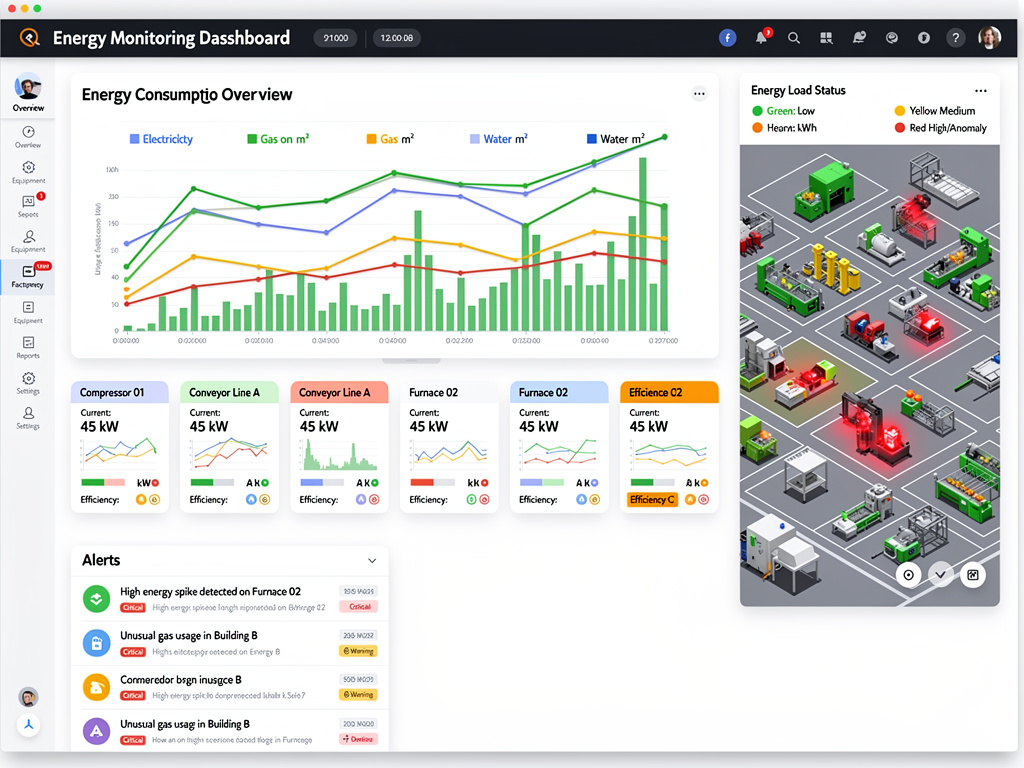Open the Energy Consumption Overview three-dot menu
This screenshot has width=1024, height=768.
tap(699, 94)
